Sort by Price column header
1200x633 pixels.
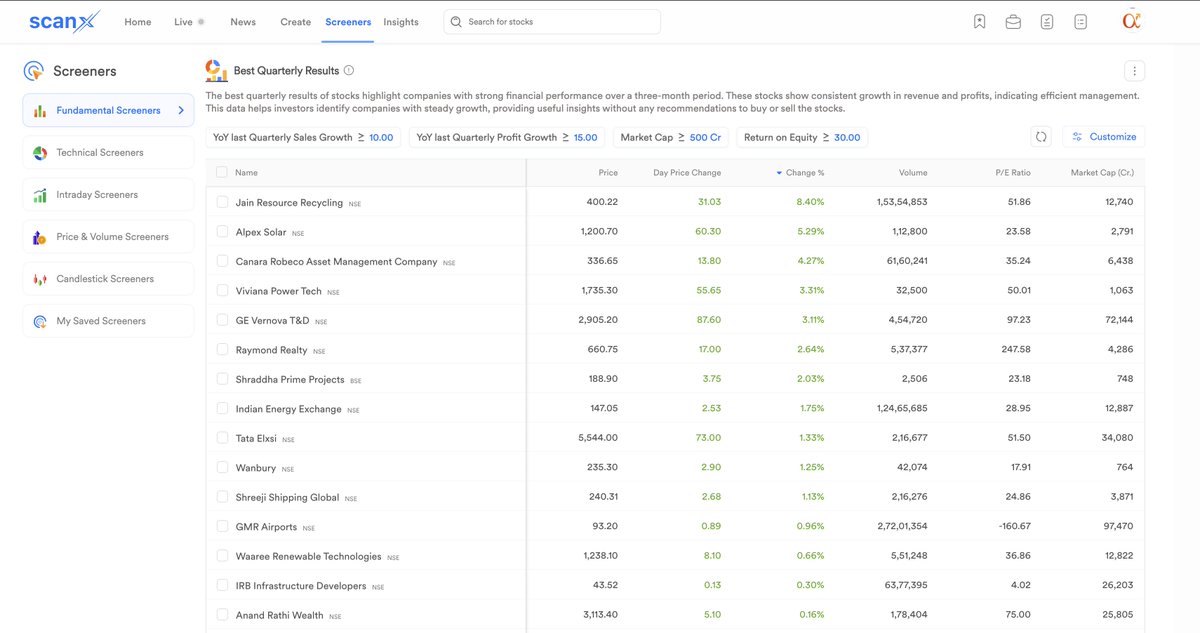(x=608, y=173)
